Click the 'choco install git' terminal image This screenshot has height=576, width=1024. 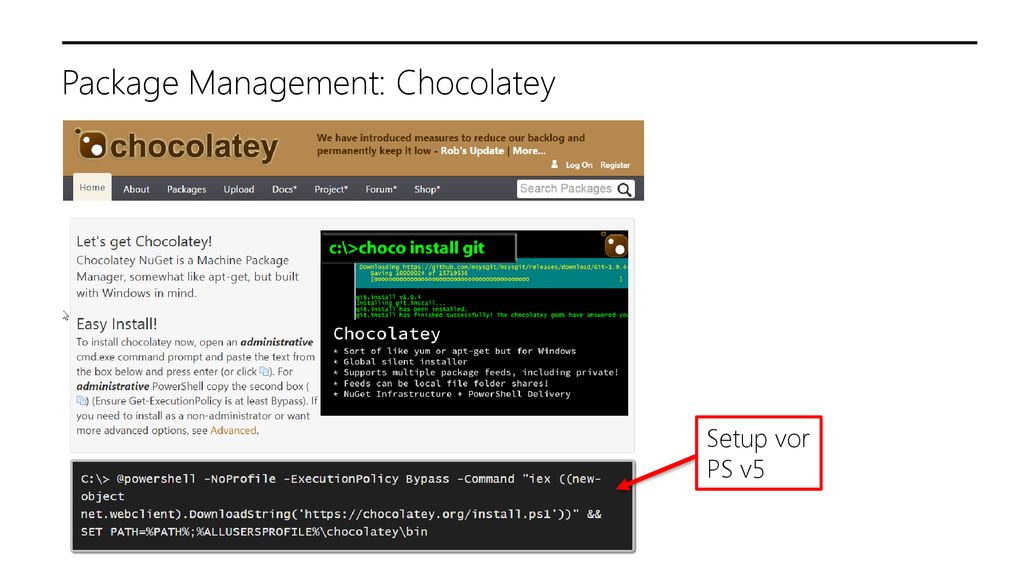474,323
